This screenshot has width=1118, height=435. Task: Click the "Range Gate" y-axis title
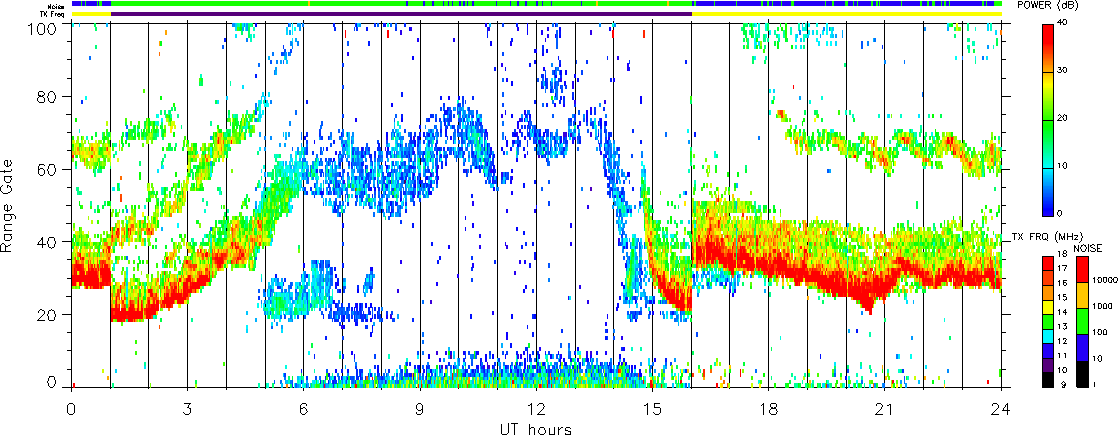pos(8,206)
